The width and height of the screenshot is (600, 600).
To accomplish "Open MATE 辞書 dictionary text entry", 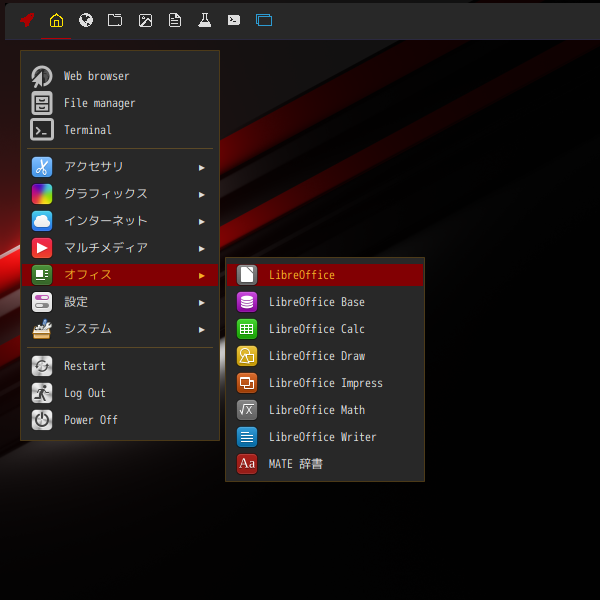I will [x=295, y=464].
